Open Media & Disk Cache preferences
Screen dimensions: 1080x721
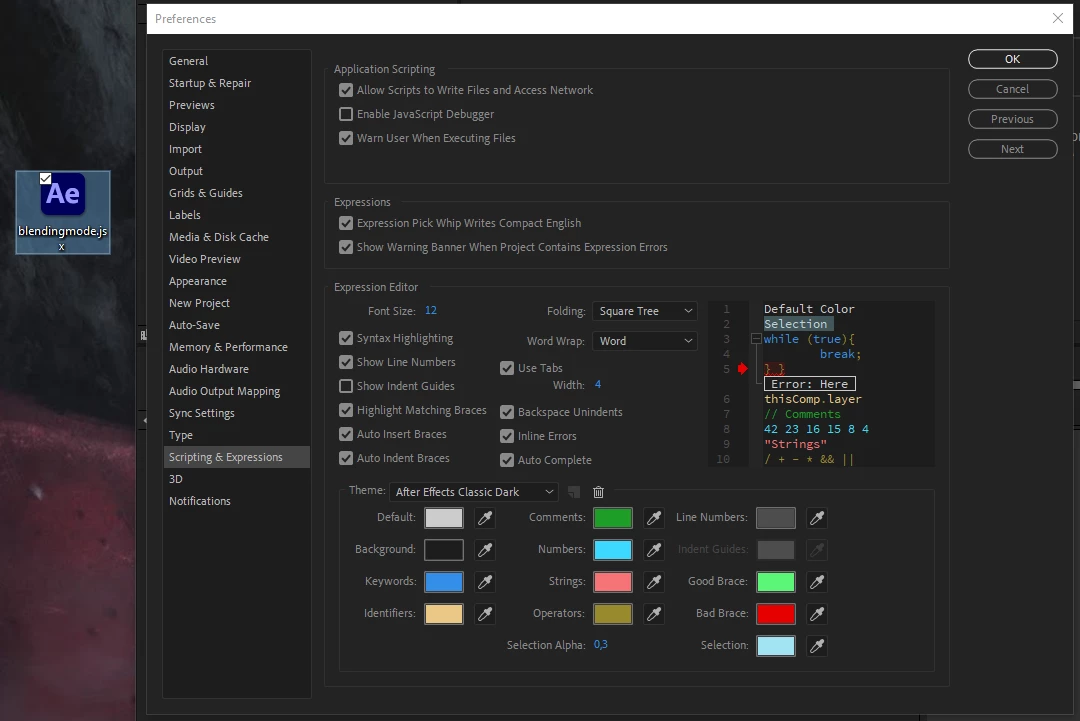click(x=218, y=237)
